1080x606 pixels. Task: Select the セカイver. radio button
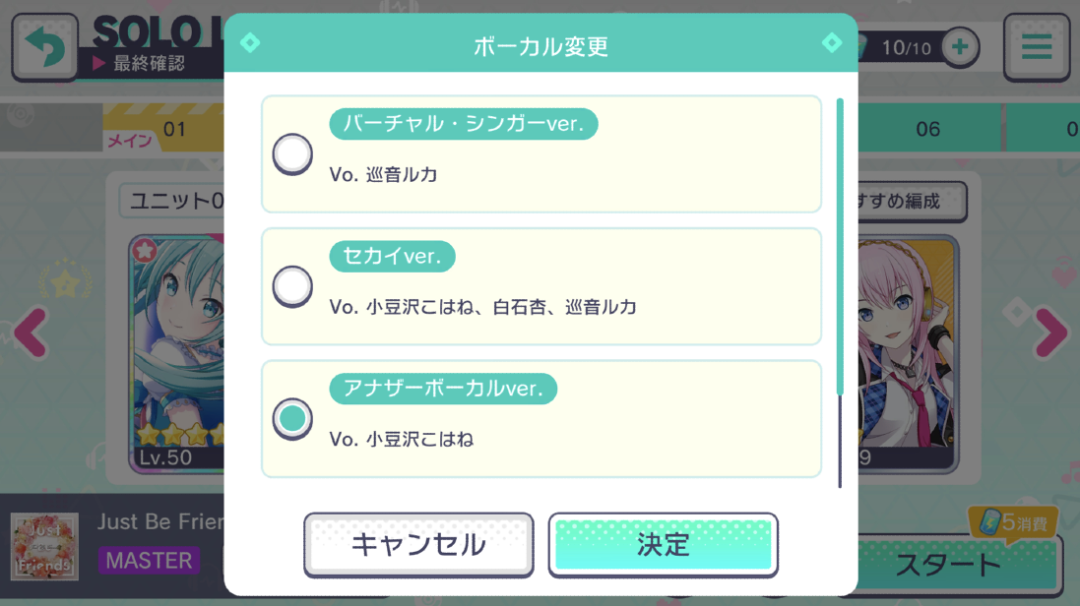click(292, 287)
